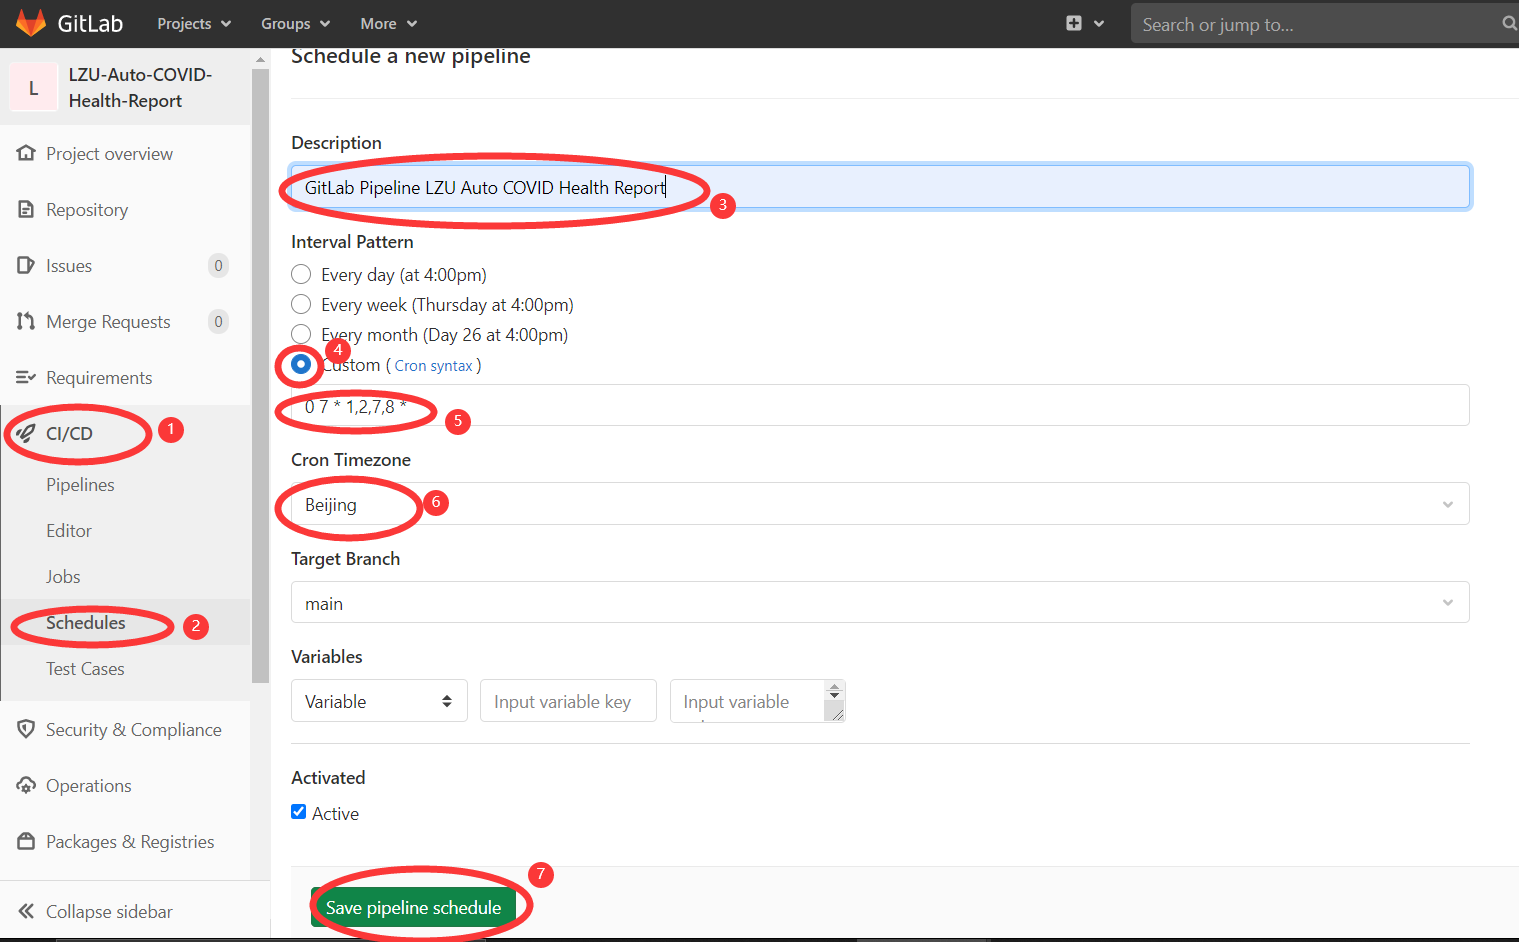1519x942 pixels.
Task: Open Editor under CI/CD
Action: [69, 530]
